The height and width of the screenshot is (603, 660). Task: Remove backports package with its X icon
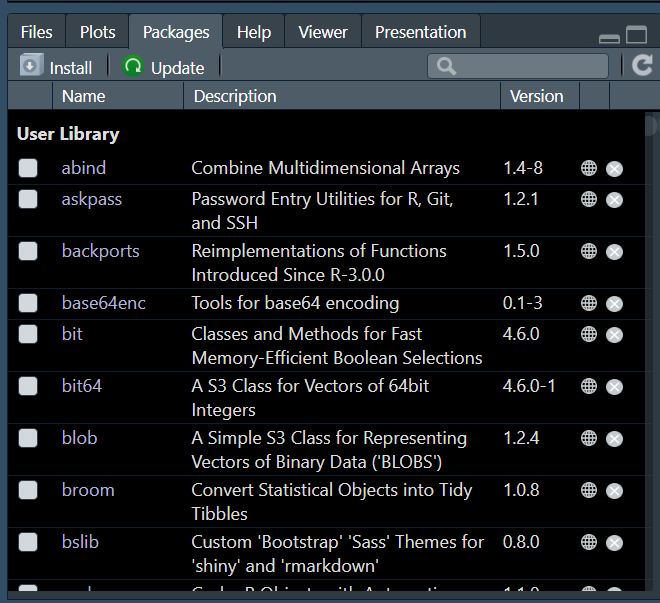point(614,252)
